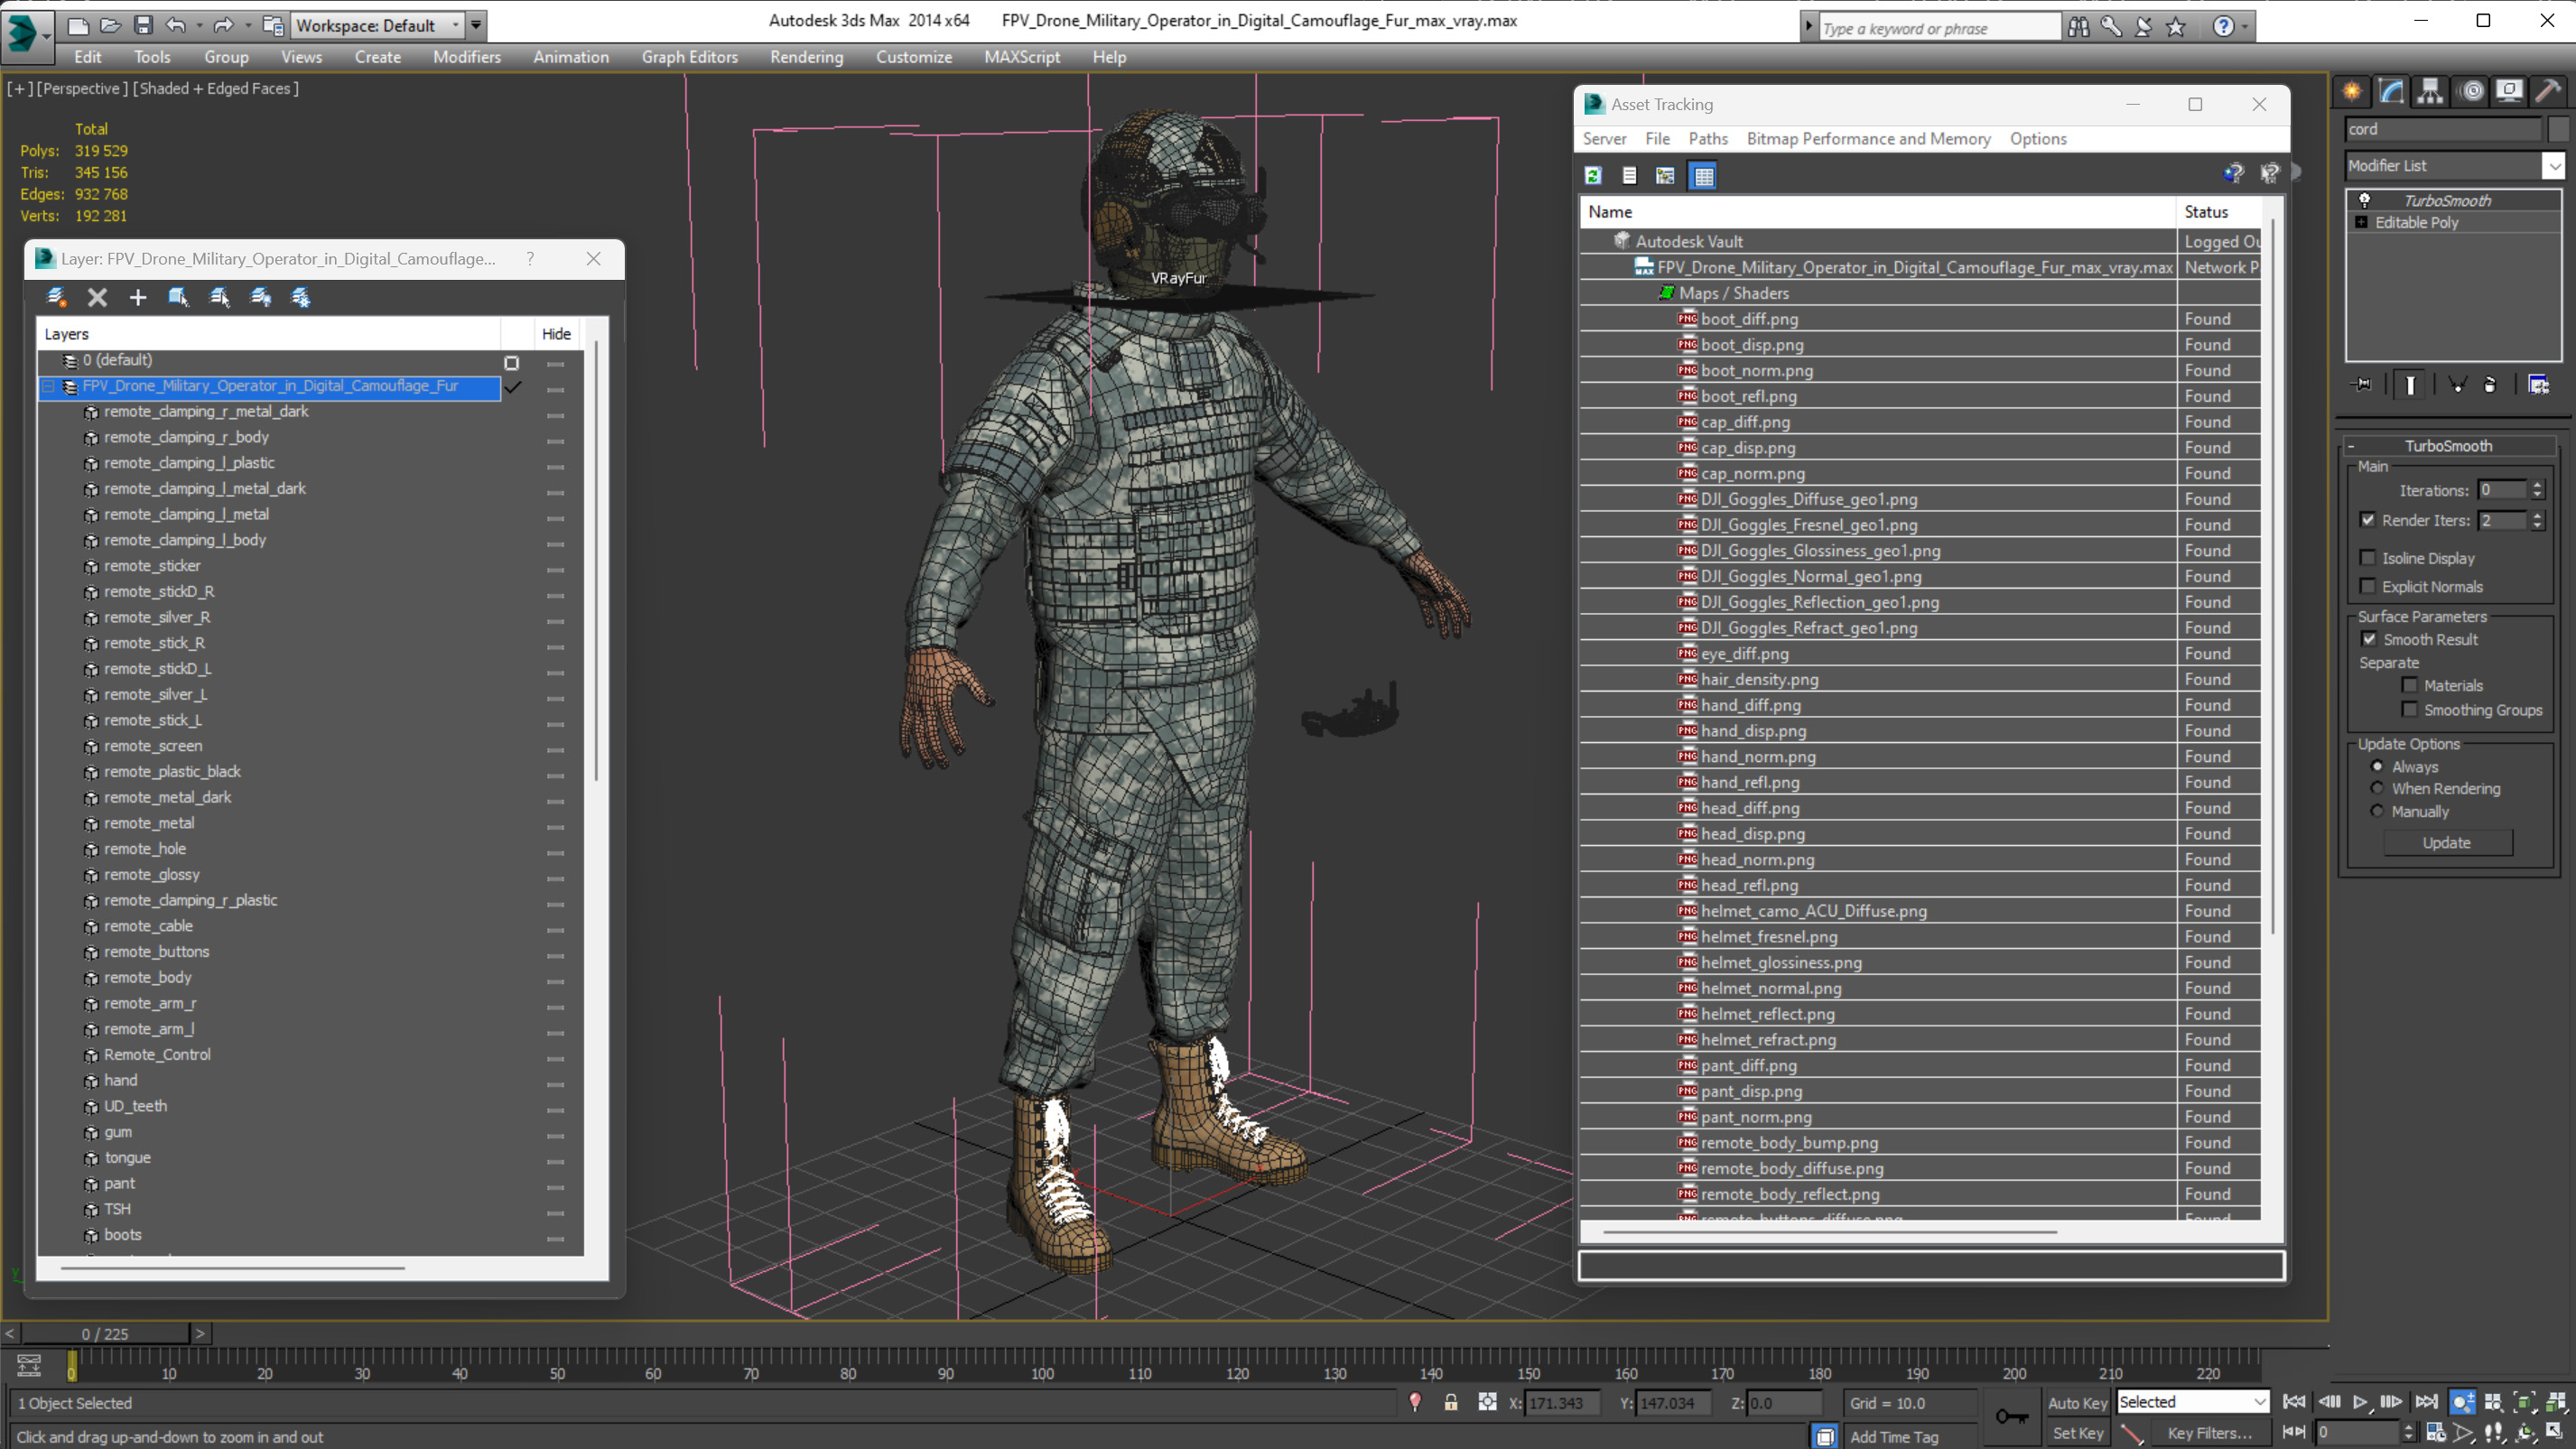Open the Motion command panel tab

click(x=2472, y=92)
